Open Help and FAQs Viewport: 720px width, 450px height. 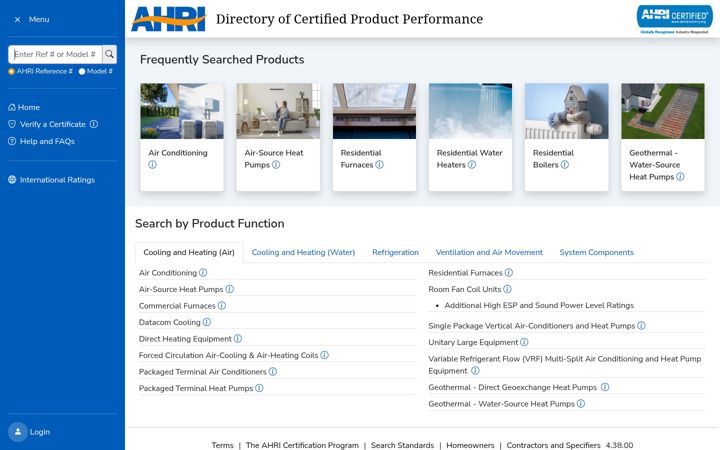[x=47, y=141]
